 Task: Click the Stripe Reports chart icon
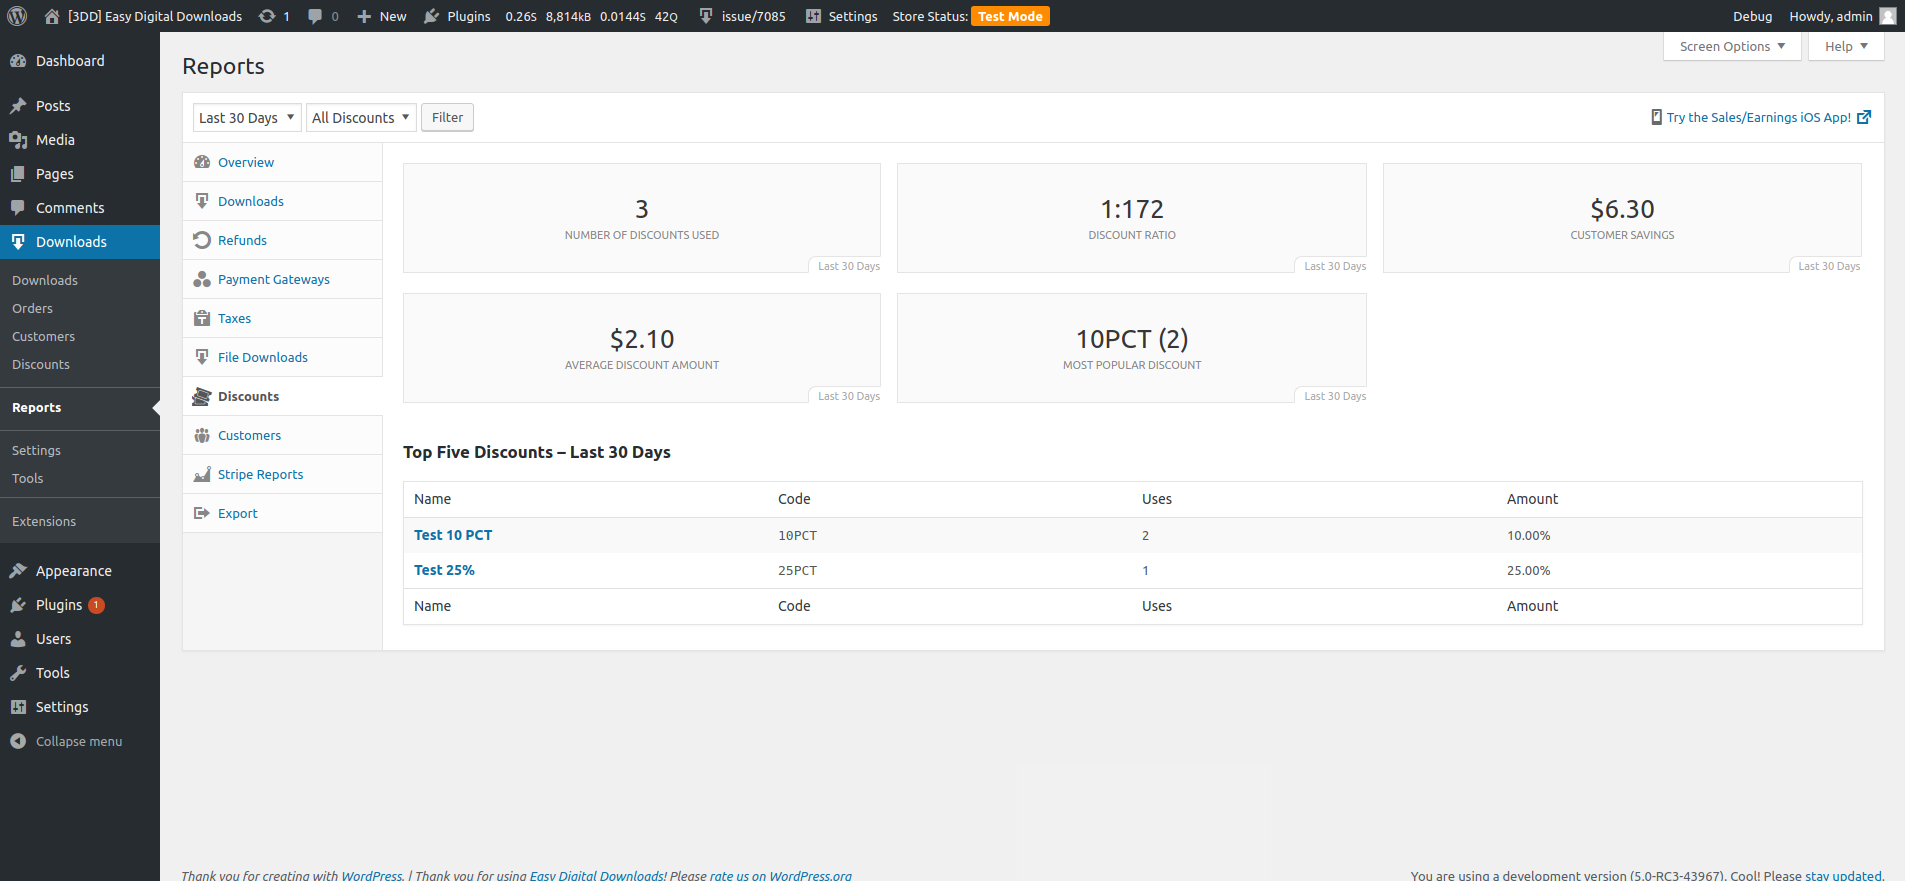click(202, 474)
